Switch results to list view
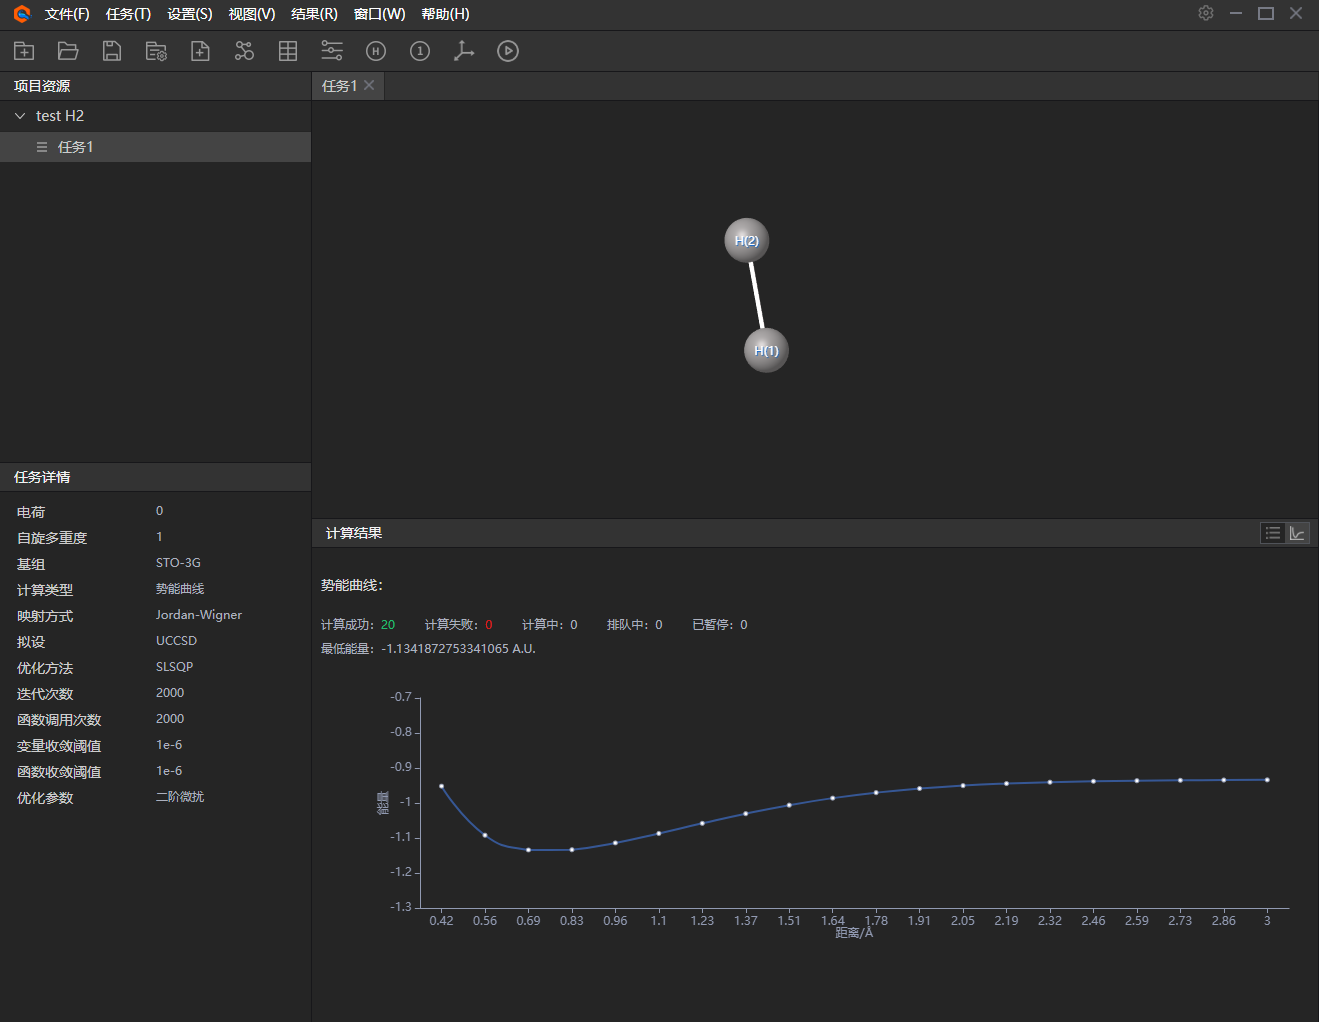The height and width of the screenshot is (1022, 1319). click(1272, 533)
